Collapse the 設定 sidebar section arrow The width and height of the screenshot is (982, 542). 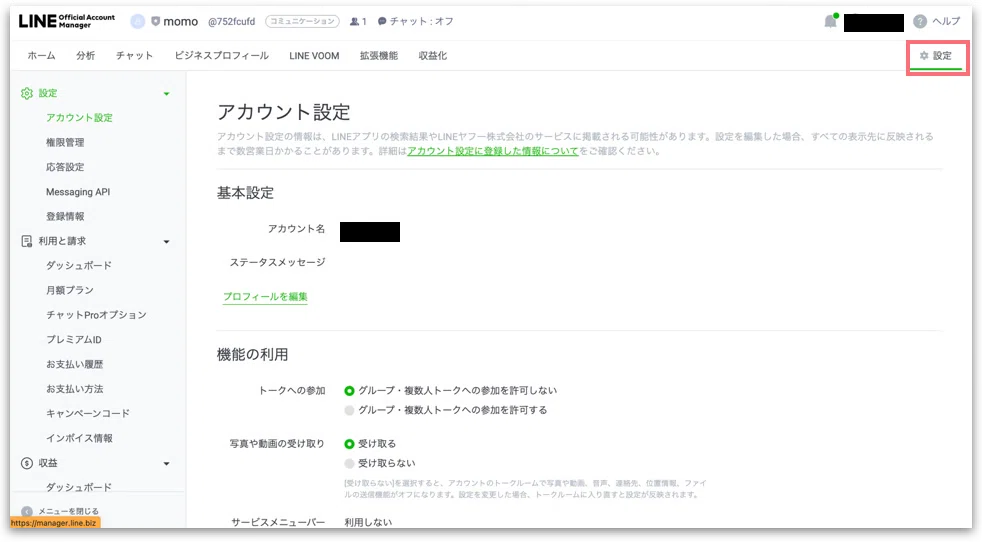point(167,94)
